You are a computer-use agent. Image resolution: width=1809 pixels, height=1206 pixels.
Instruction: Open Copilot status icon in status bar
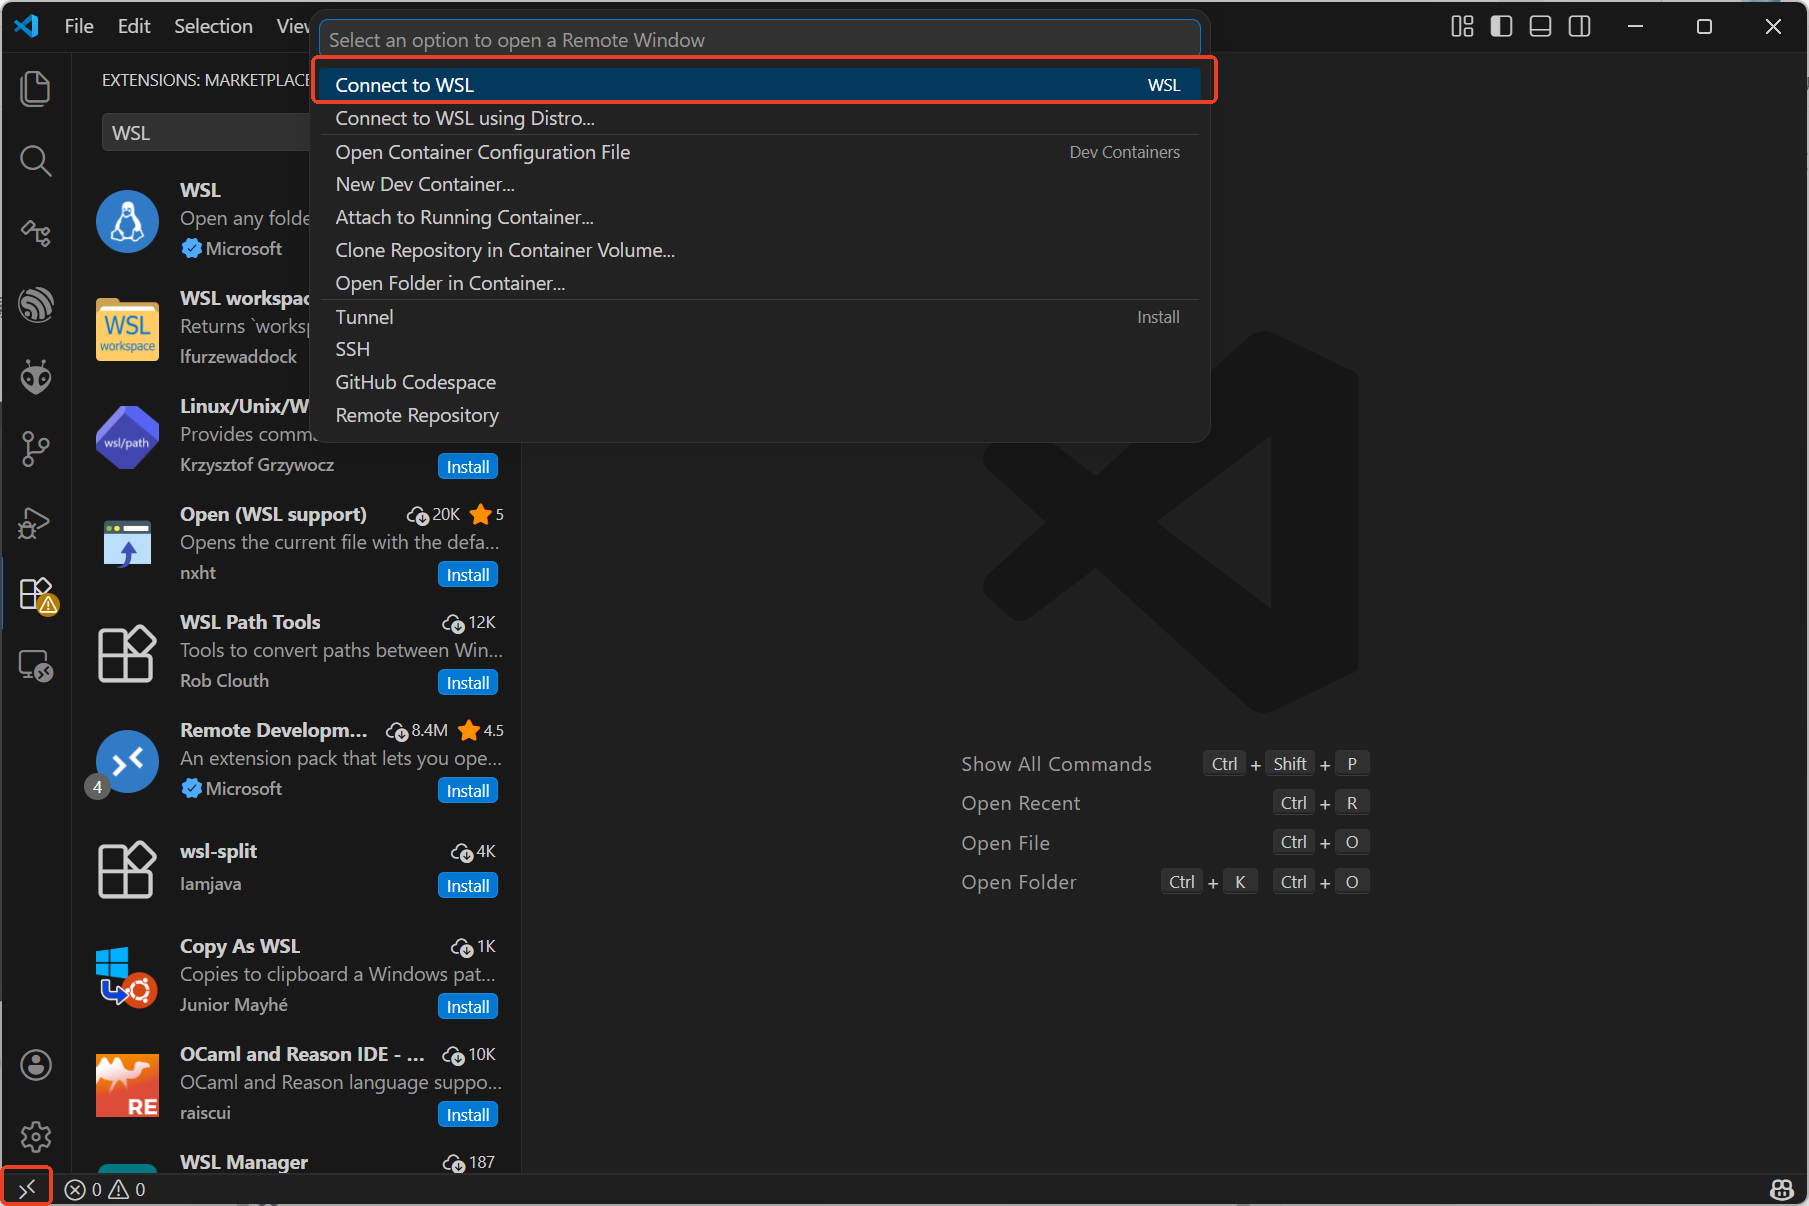1781,1189
